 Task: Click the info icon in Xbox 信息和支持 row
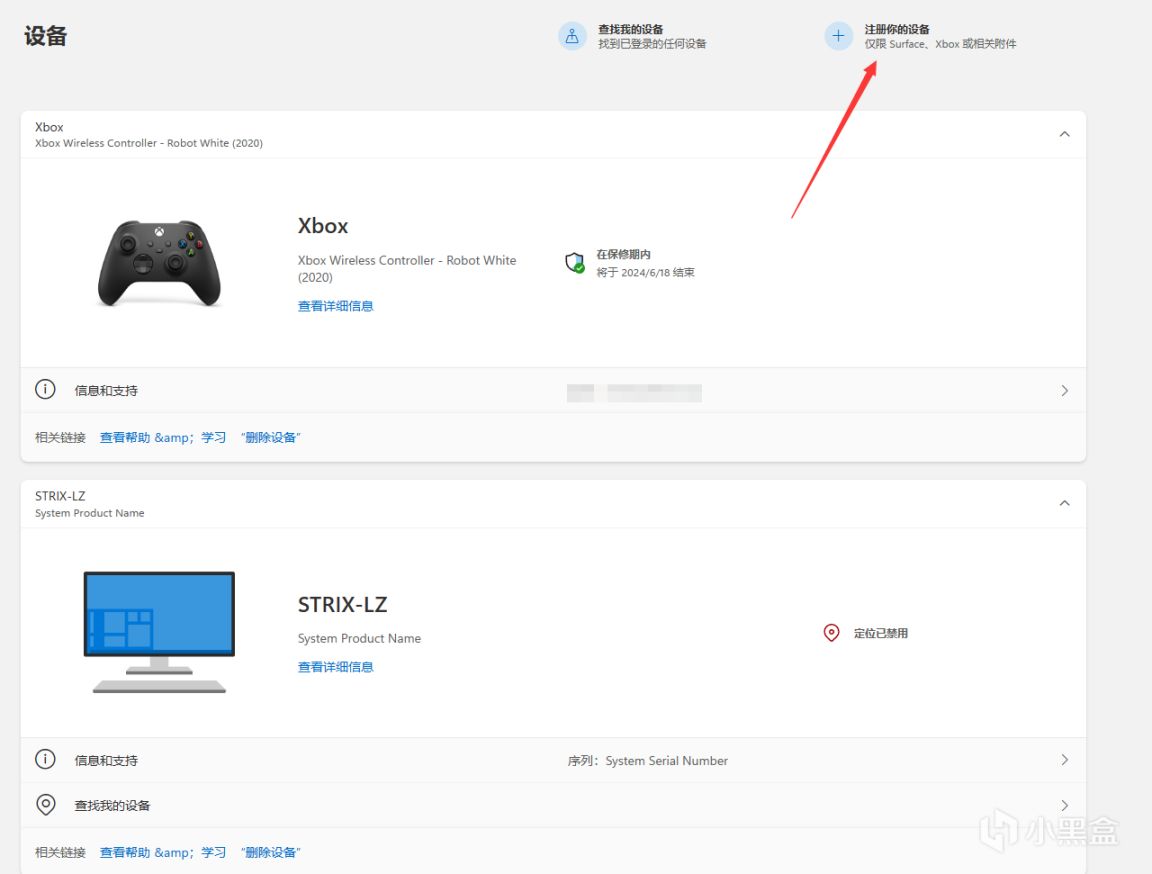(46, 389)
